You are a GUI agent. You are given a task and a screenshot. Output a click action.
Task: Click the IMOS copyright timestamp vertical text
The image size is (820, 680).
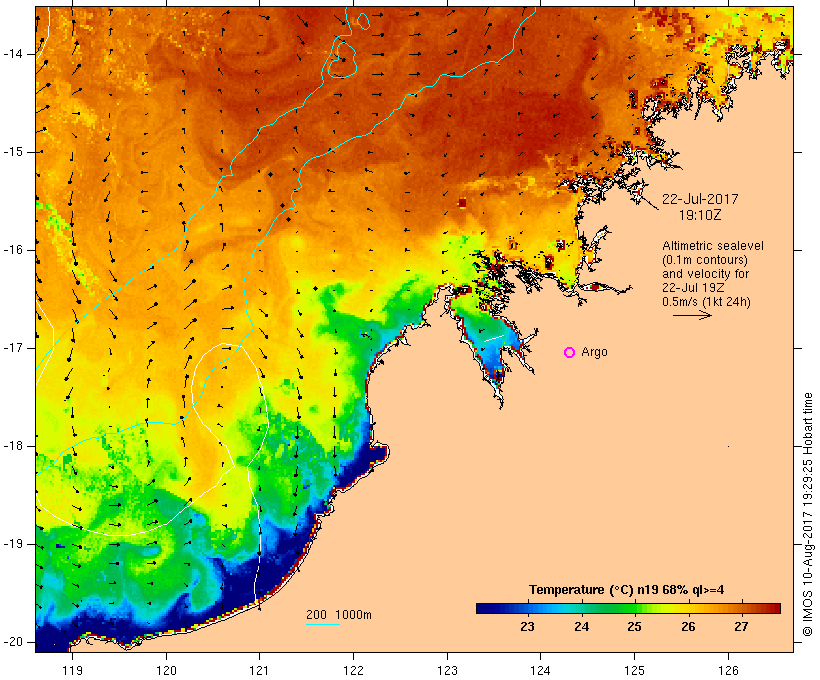(807, 515)
